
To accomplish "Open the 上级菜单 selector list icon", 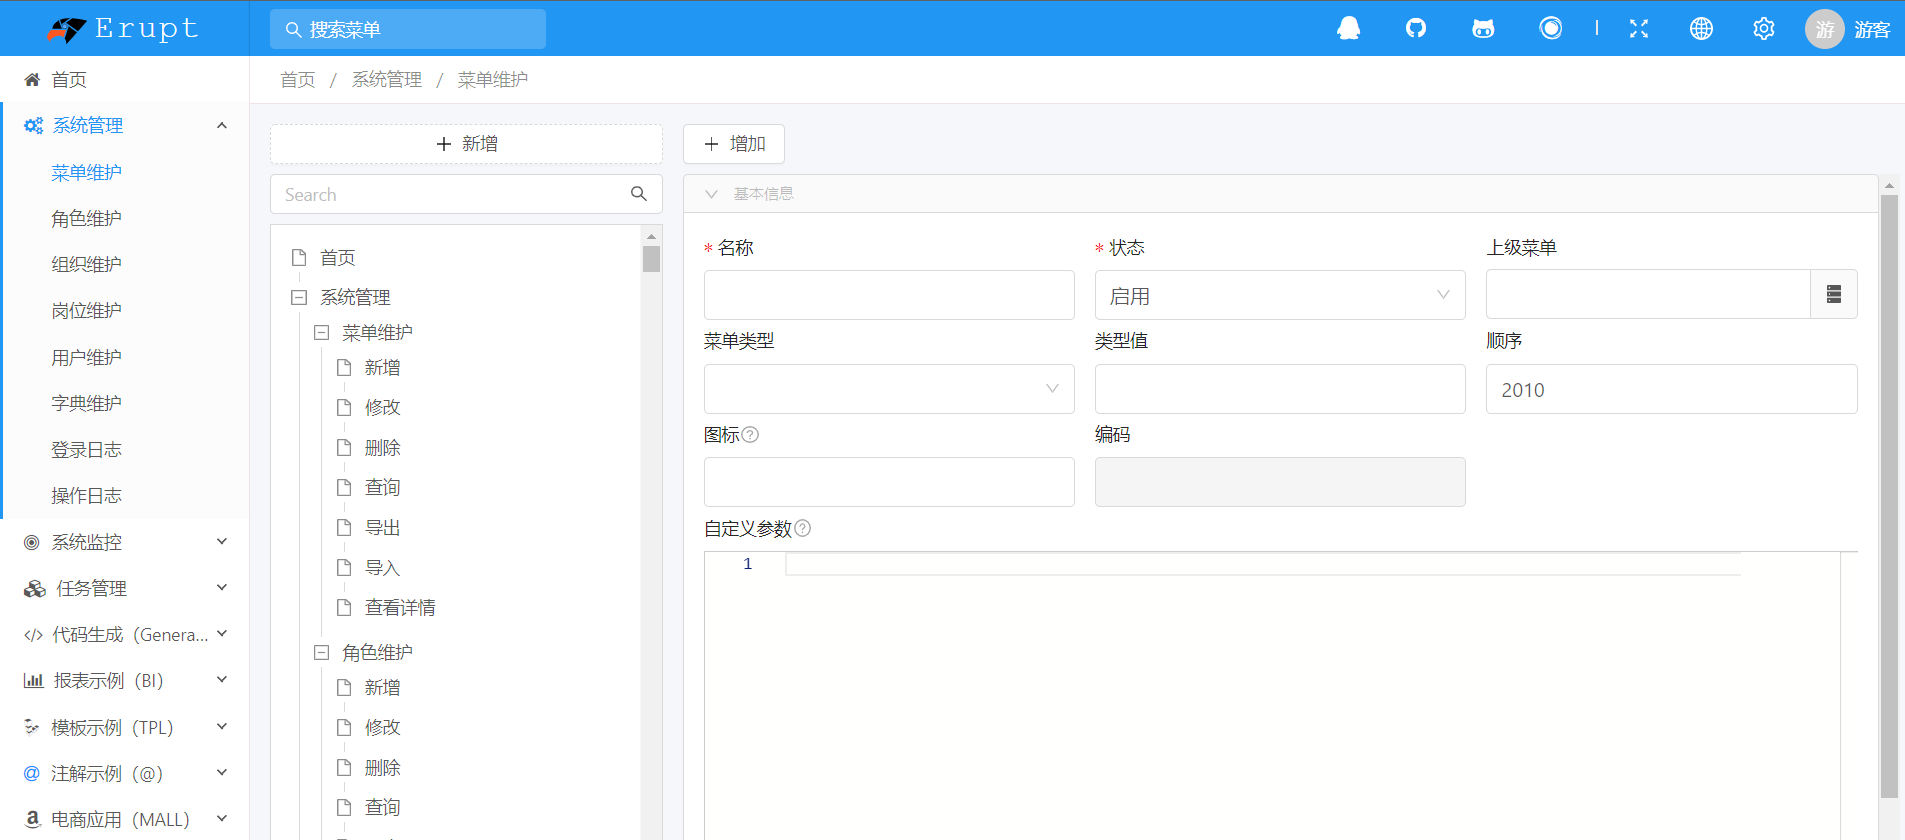I will pos(1834,294).
